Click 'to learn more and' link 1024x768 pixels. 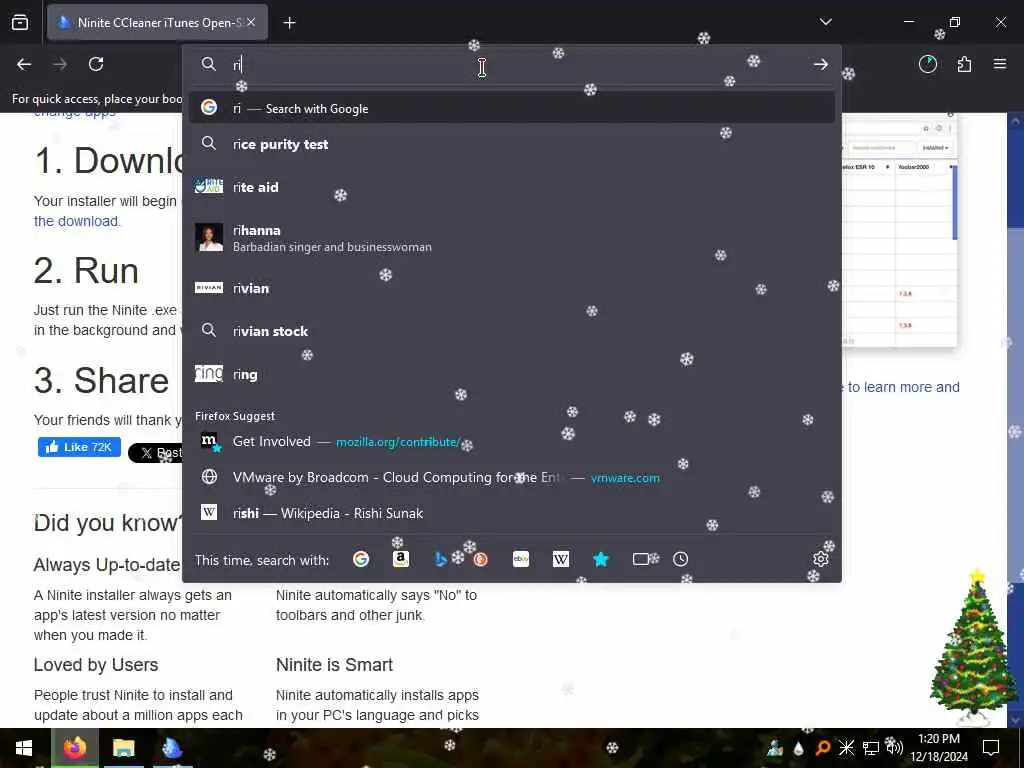[904, 387]
